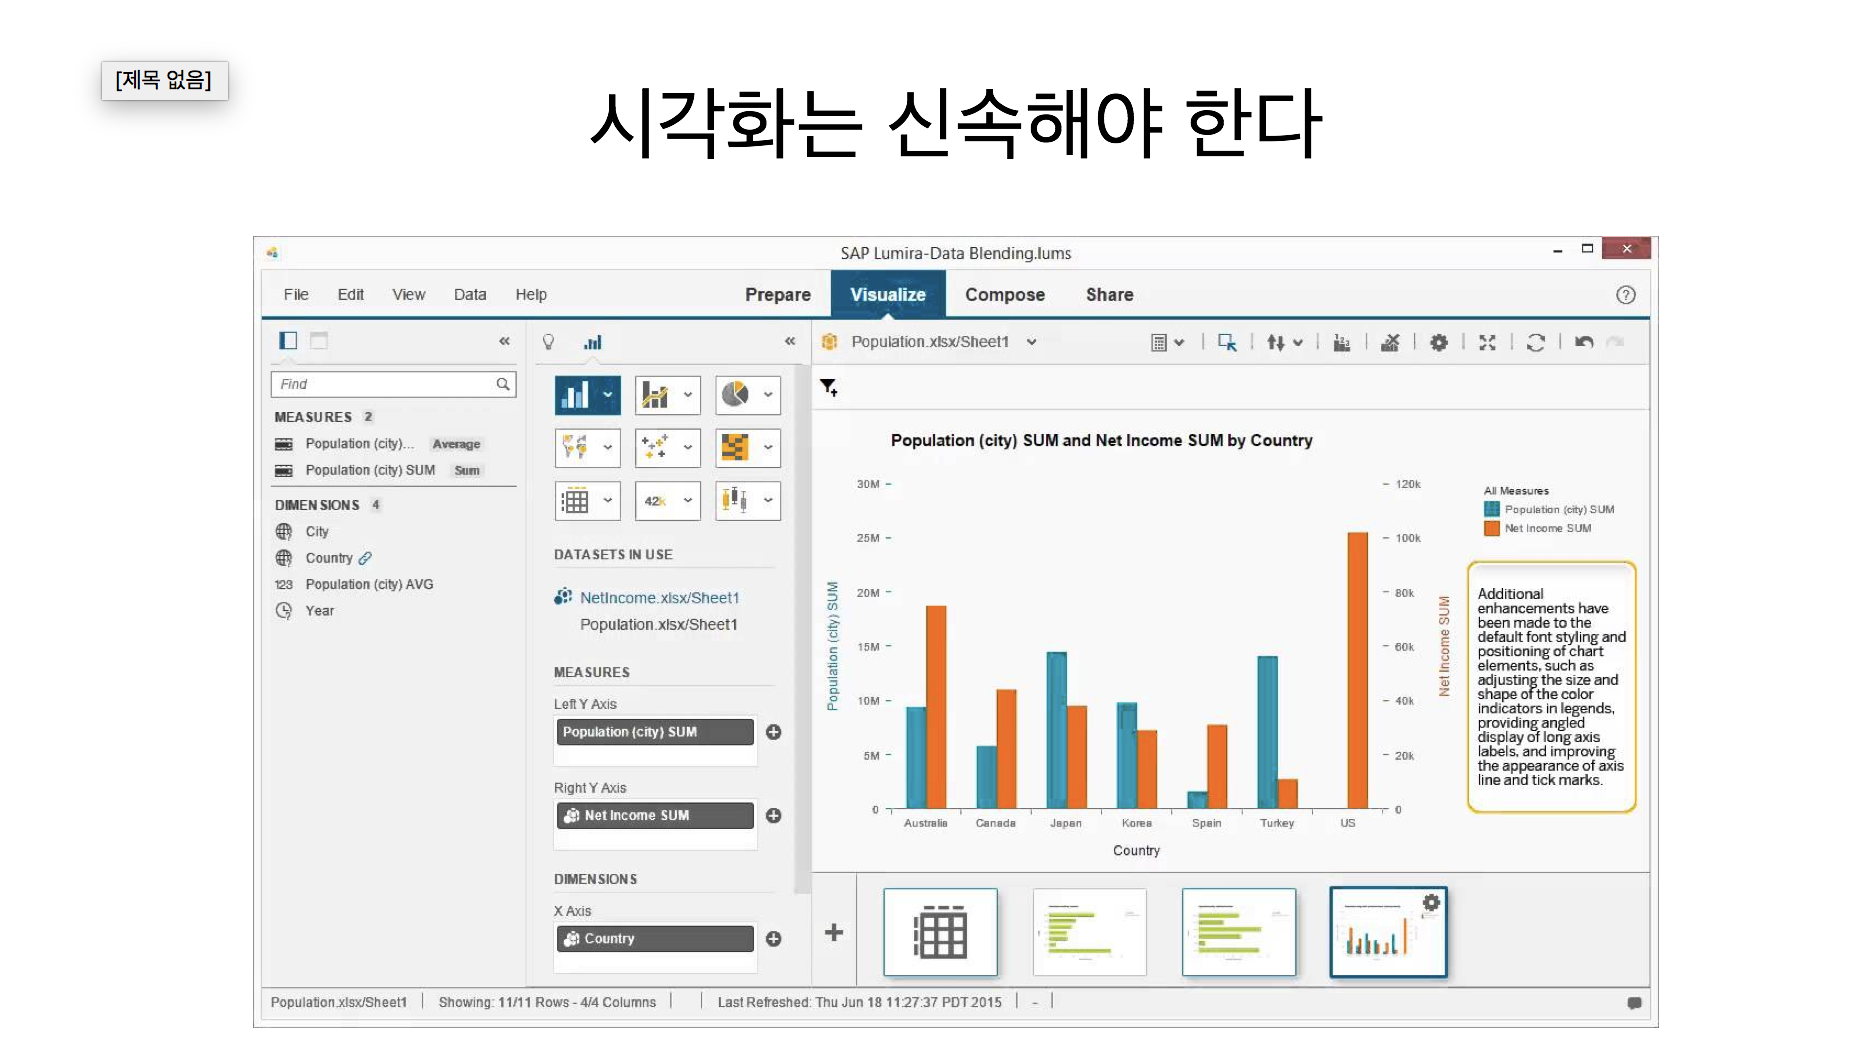
Task: Select the scatter plot chart icon
Action: click(x=655, y=447)
